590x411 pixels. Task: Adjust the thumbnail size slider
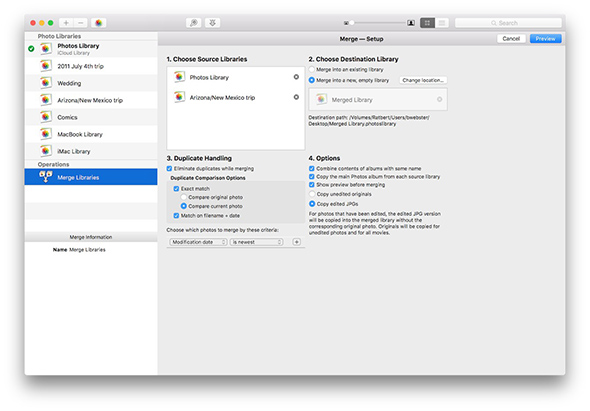[379, 23]
